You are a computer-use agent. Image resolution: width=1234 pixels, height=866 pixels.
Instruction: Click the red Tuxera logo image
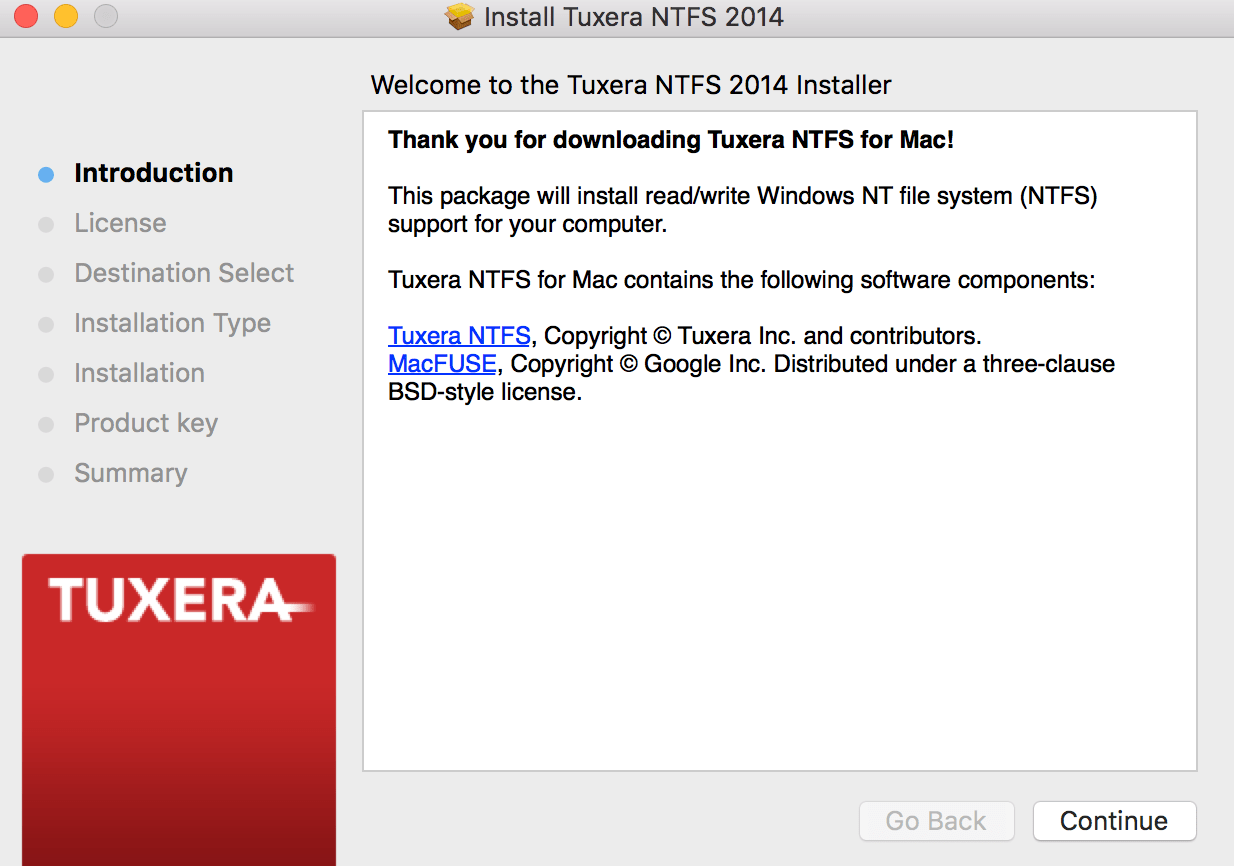click(x=179, y=709)
